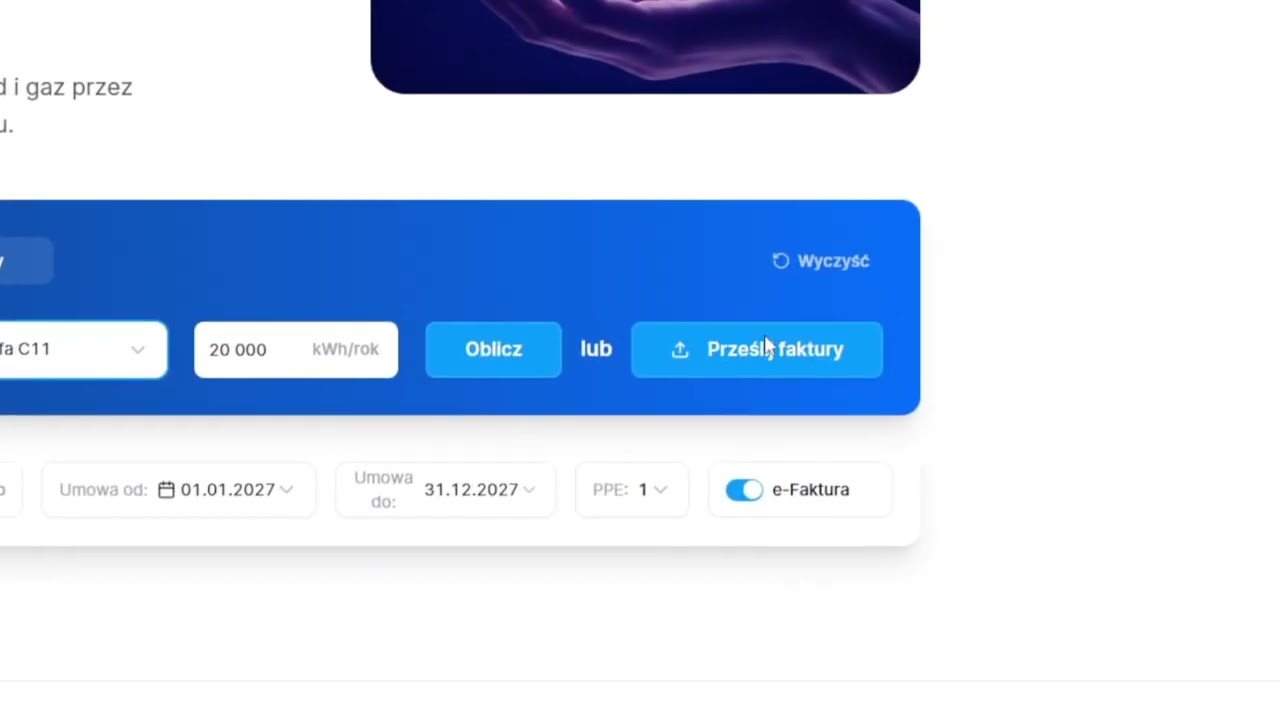This screenshot has width=1280, height=720.
Task: Click the kWh/rok unit label
Action: coord(345,349)
